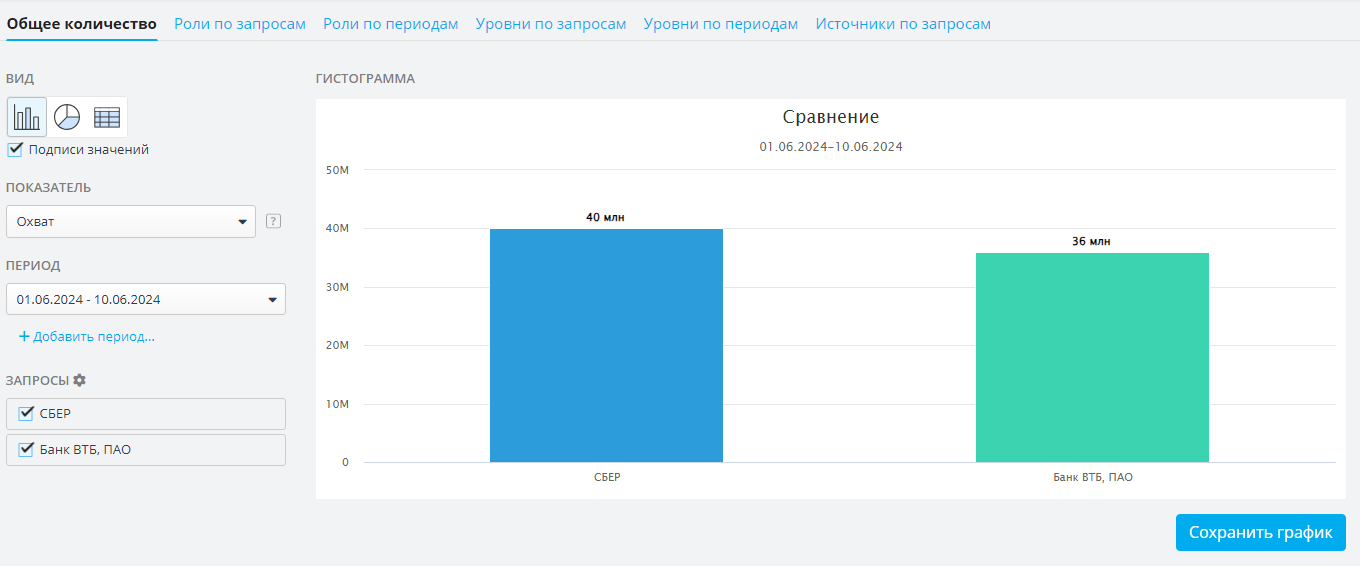
Task: Toggle the Подписи значений checkbox
Action: coord(15,149)
